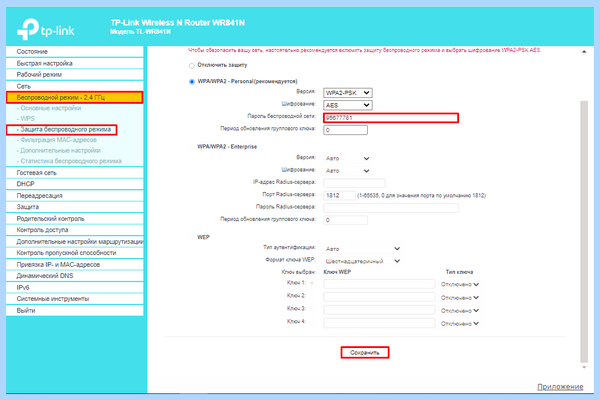600x400 pixels.
Task: Open Дополнительные настройки submenu item
Action: click(x=59, y=150)
